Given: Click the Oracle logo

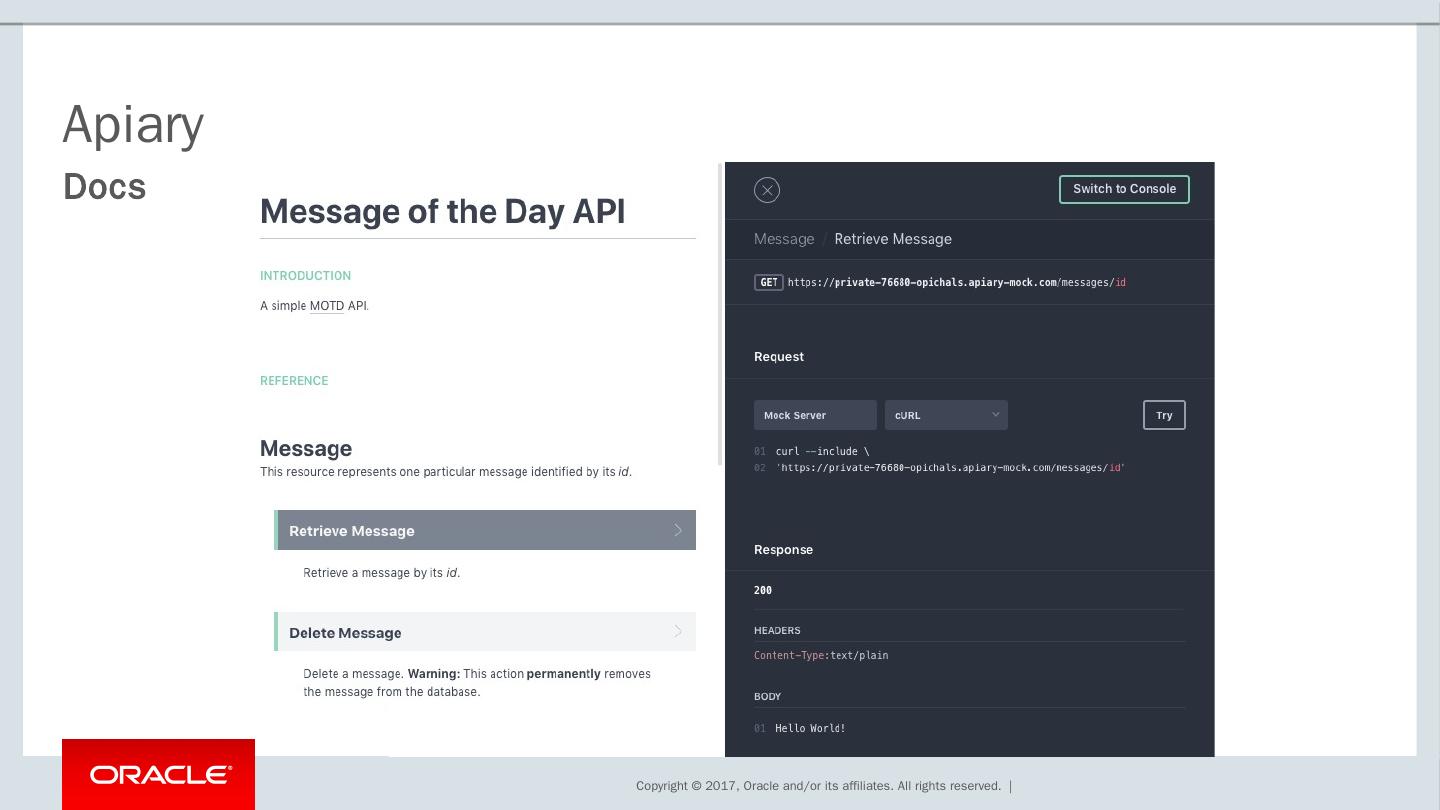Looking at the screenshot, I should pyautogui.click(x=159, y=775).
